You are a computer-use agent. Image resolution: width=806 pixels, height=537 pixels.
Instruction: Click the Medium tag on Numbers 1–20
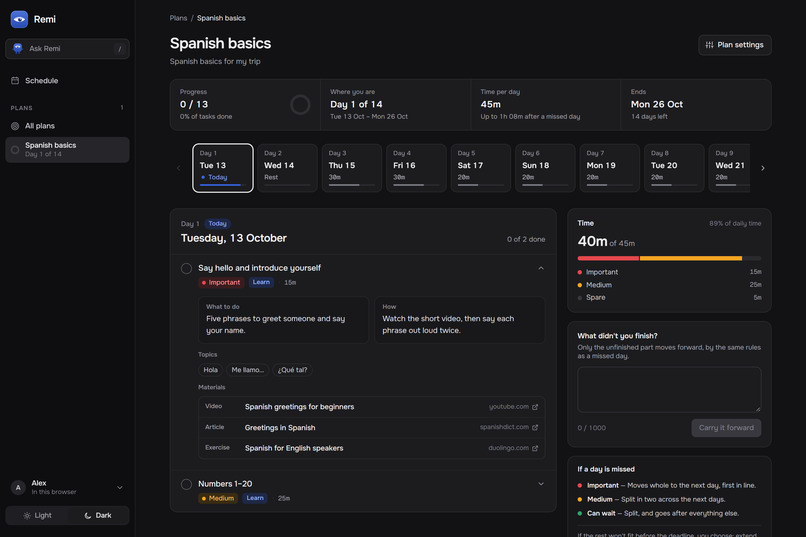(218, 498)
